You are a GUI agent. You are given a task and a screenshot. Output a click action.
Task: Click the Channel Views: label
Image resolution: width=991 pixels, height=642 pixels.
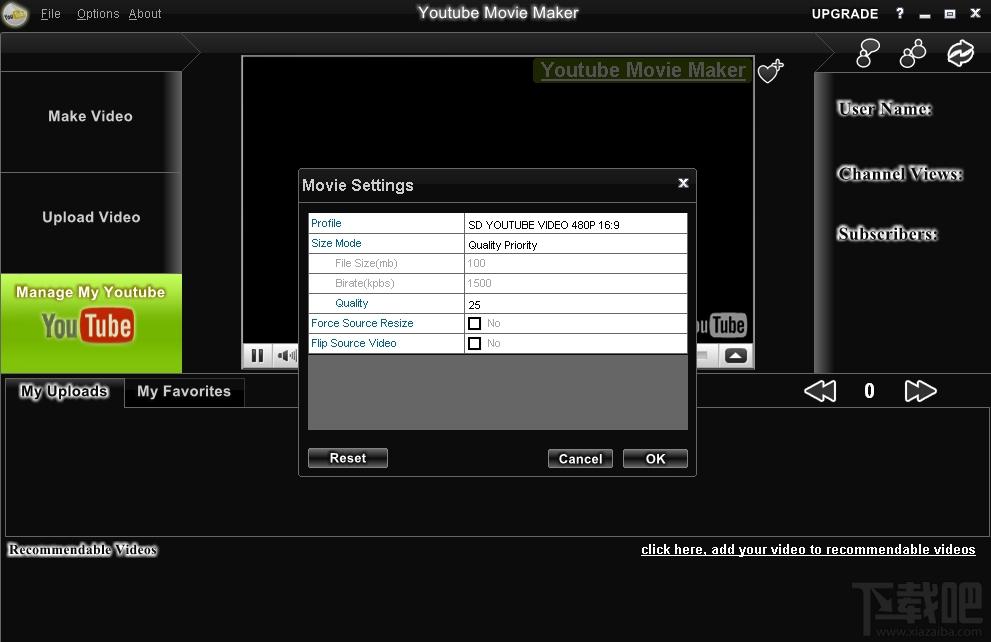coord(899,174)
